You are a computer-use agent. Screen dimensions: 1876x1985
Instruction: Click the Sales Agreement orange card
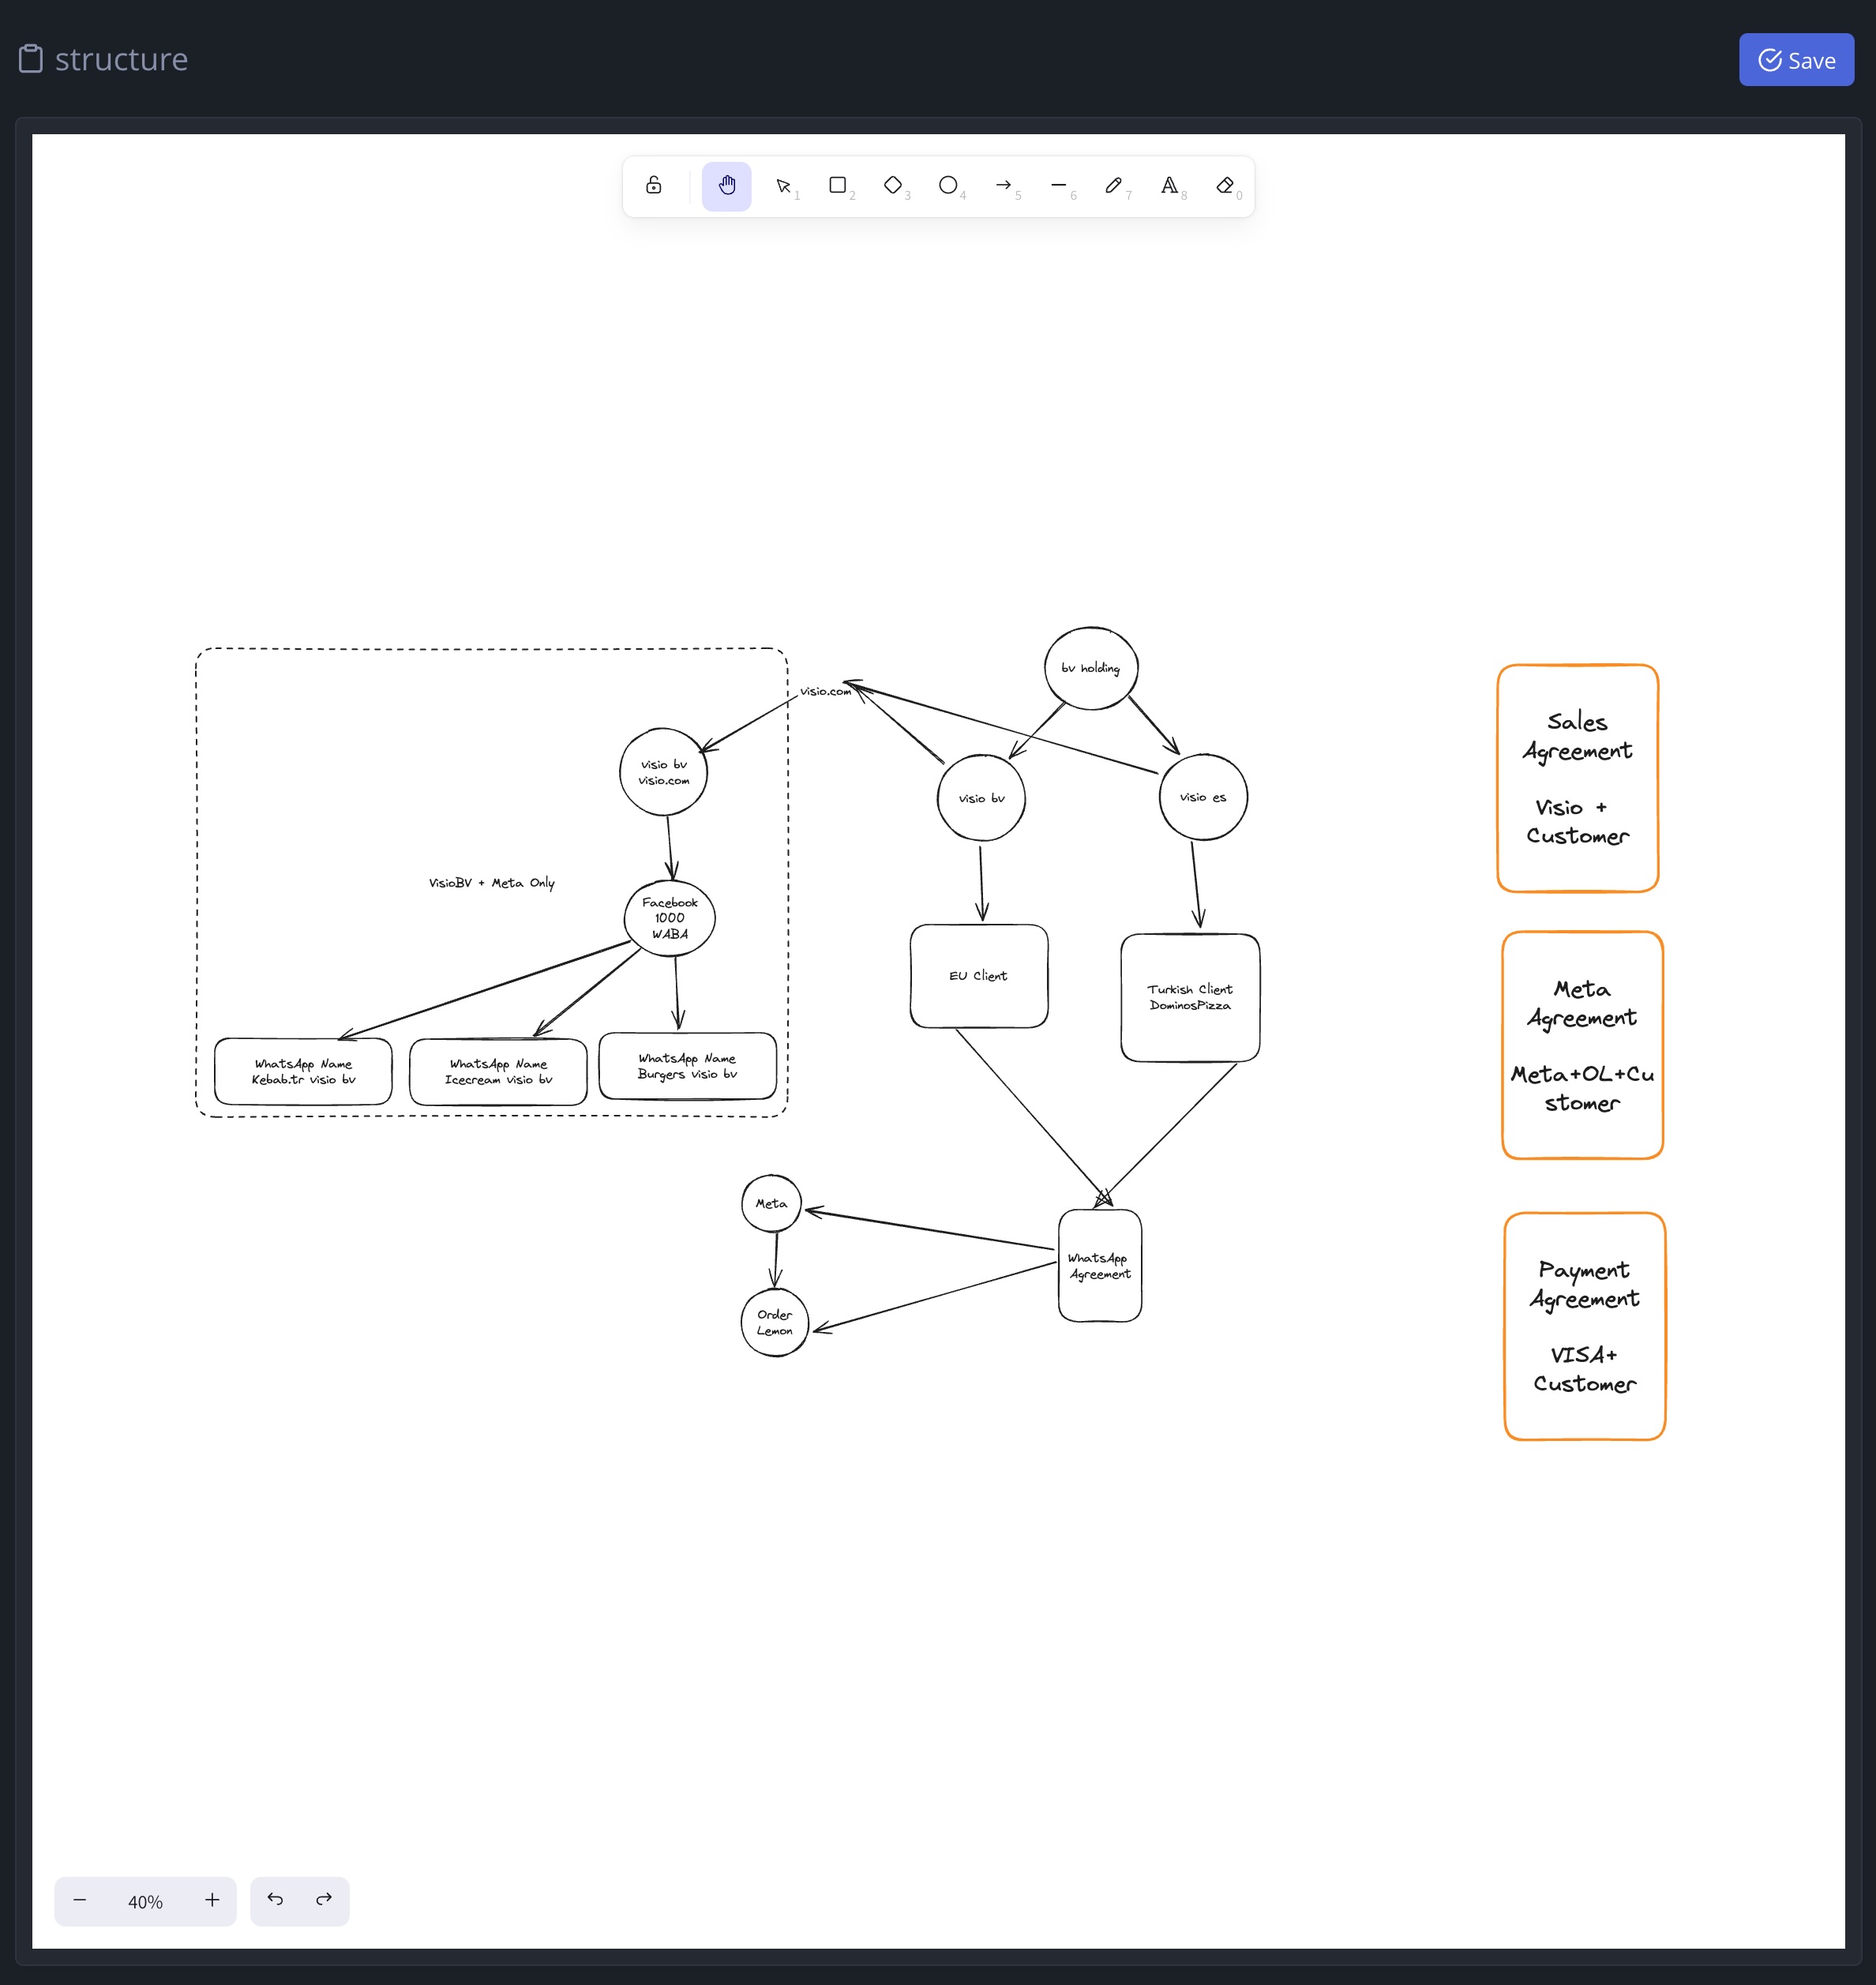tap(1578, 778)
